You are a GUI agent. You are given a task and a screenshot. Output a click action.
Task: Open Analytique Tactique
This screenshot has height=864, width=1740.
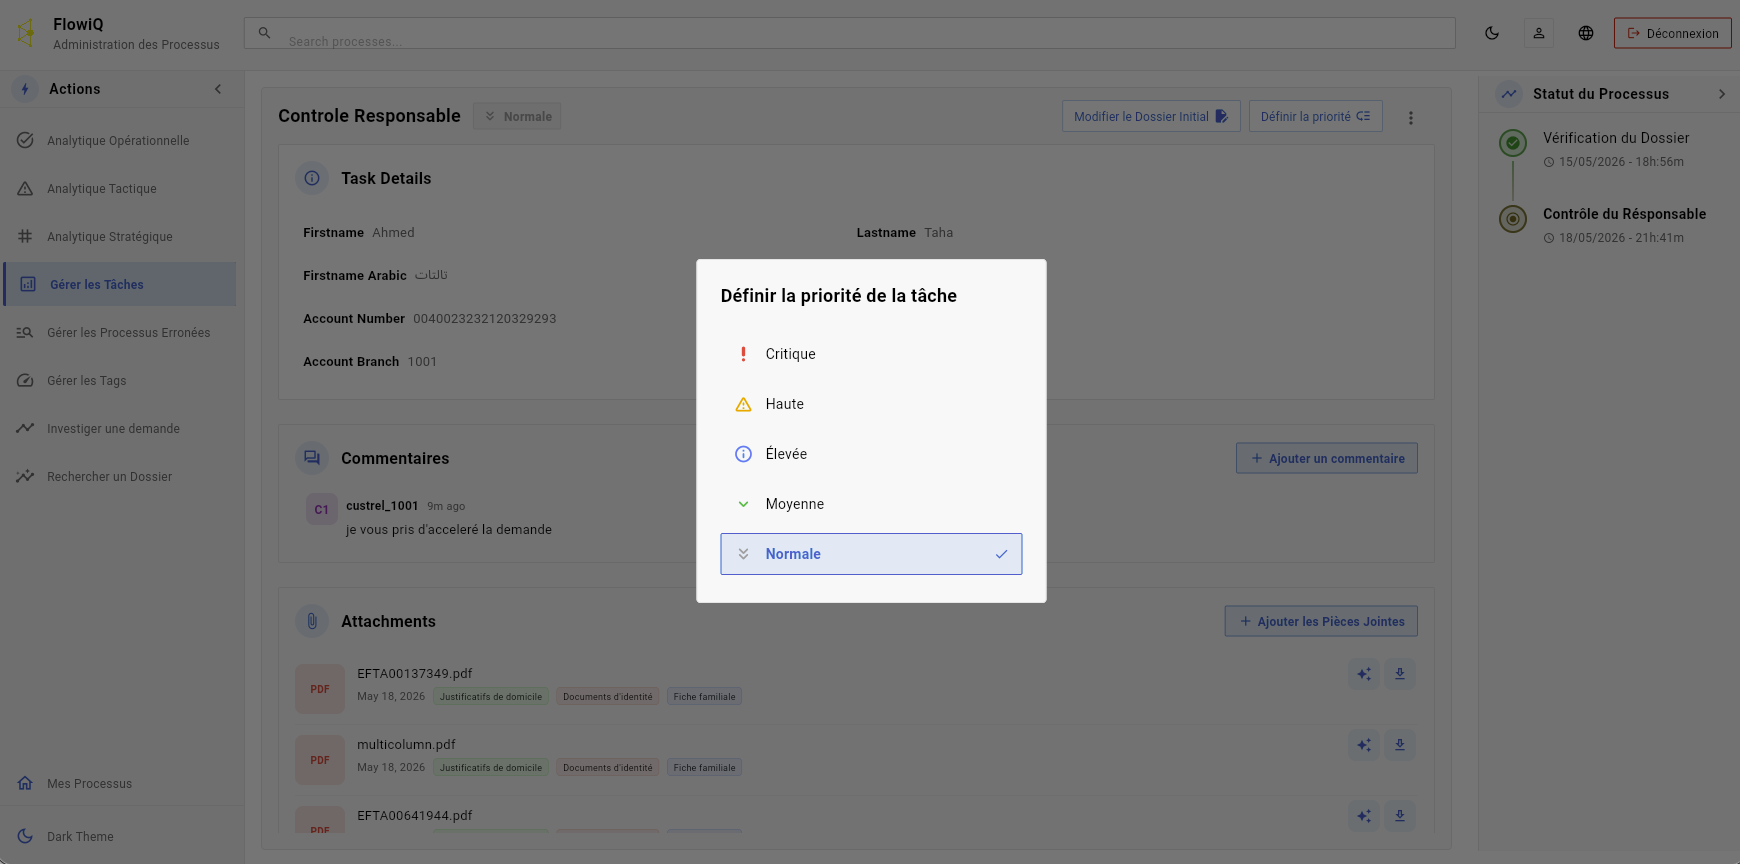click(120, 189)
